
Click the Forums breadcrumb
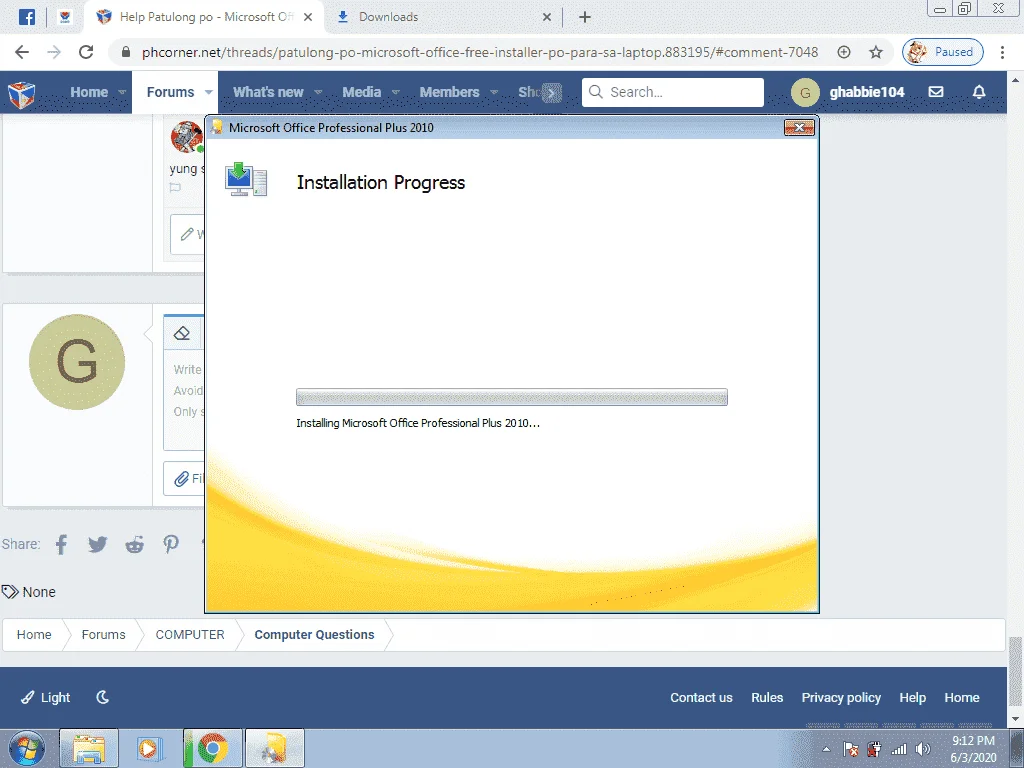click(103, 635)
